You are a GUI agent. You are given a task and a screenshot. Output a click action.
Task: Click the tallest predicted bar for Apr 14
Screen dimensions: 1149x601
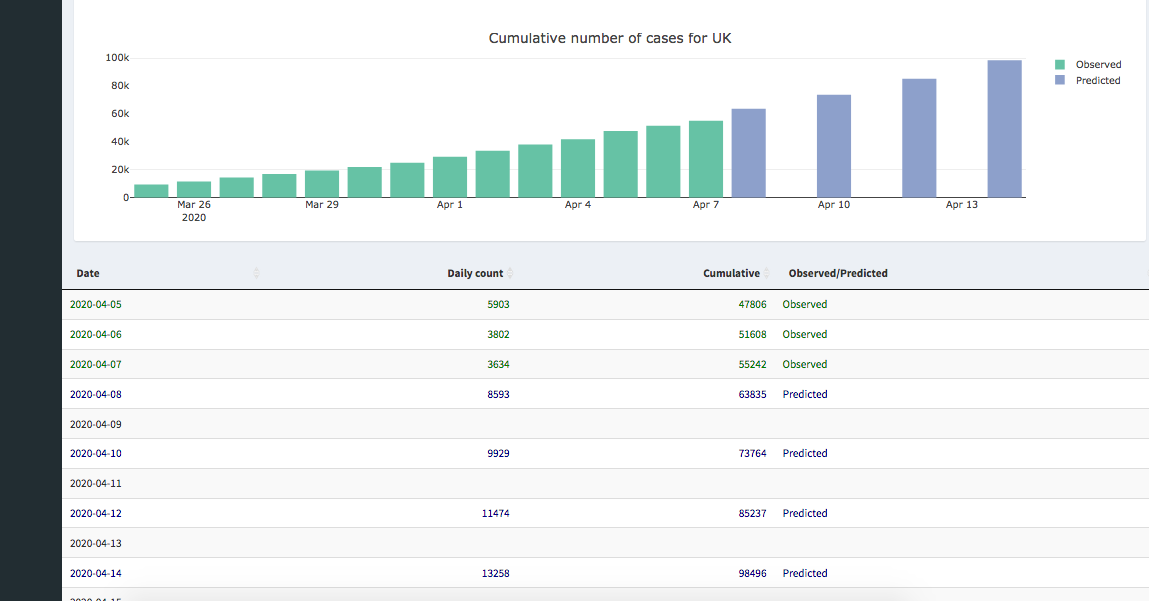1004,130
